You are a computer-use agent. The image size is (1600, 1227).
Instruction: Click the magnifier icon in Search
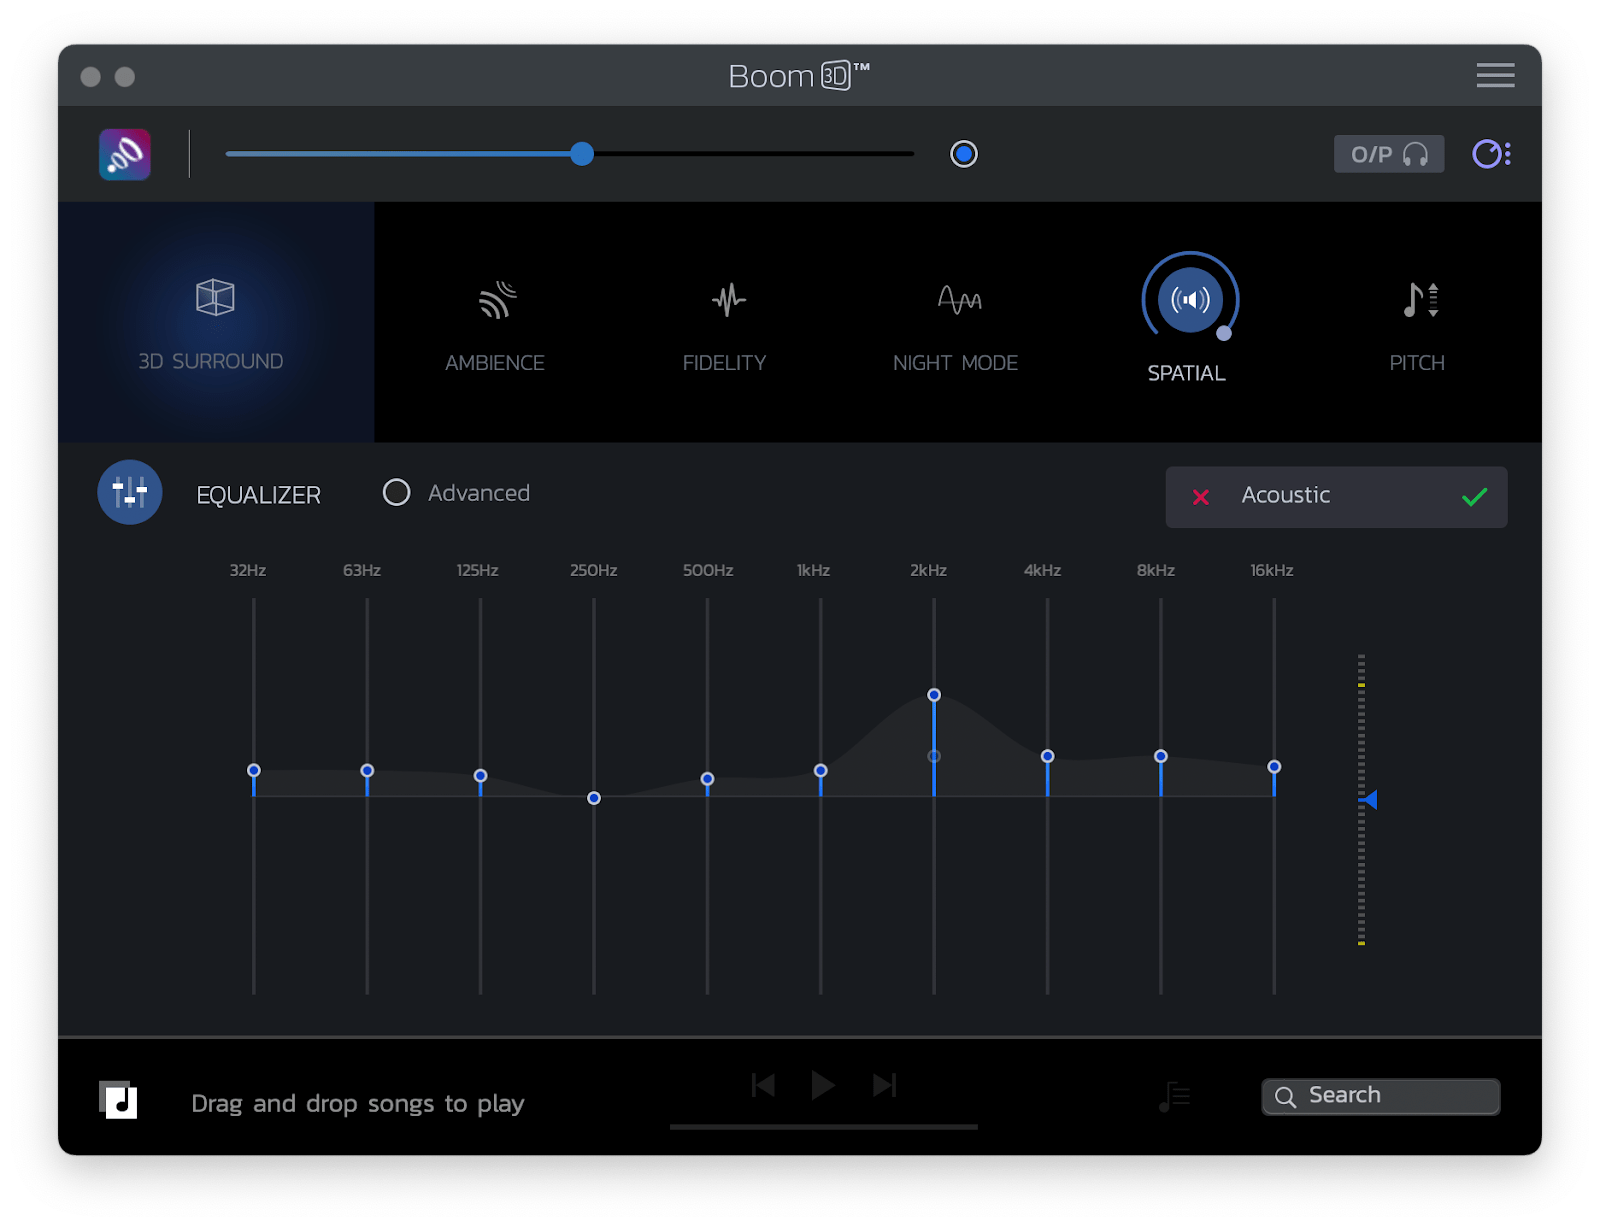(1286, 1097)
